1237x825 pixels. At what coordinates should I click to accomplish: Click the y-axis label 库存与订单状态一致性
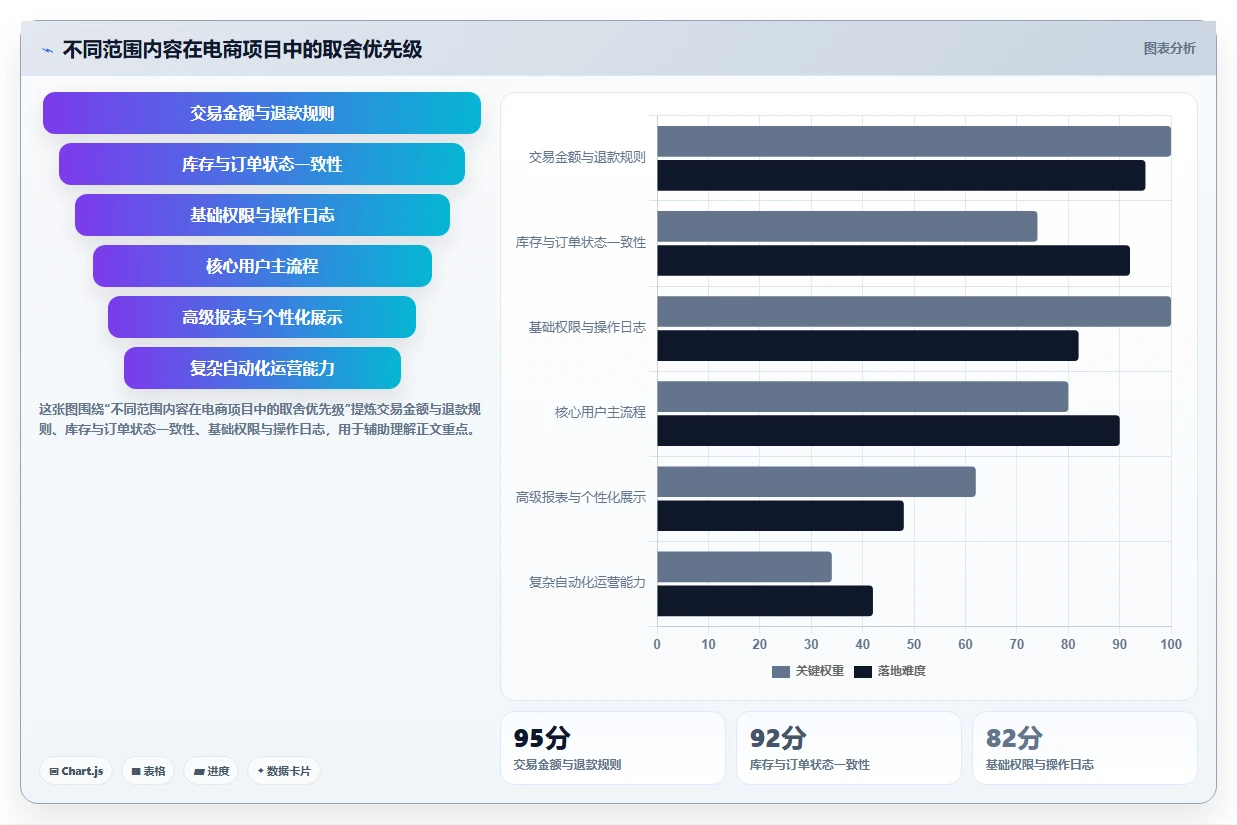pyautogui.click(x=581, y=242)
